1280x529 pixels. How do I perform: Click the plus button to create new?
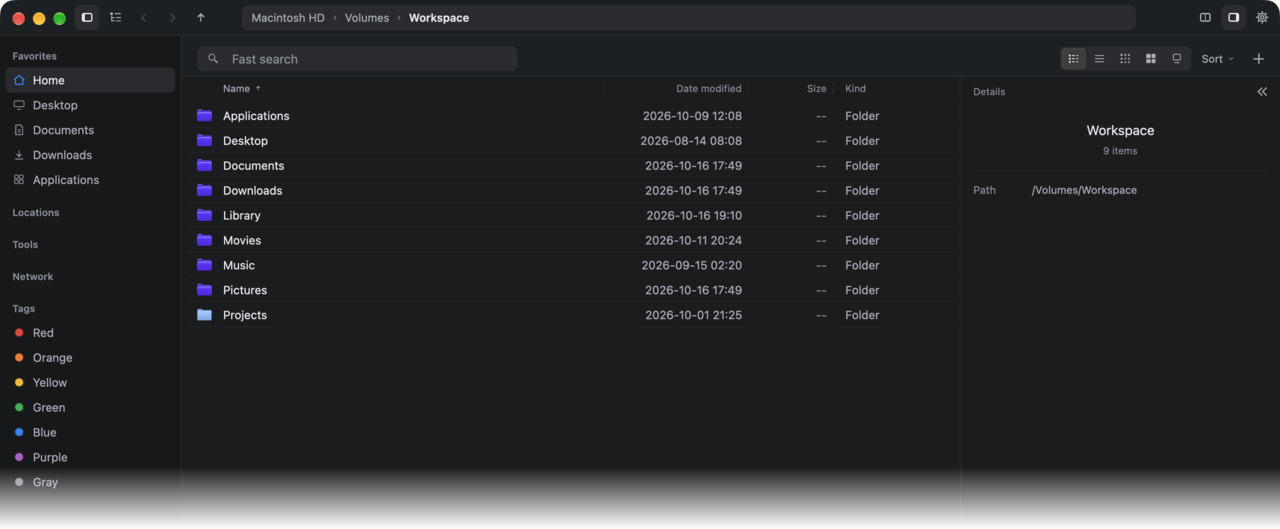(x=1259, y=59)
